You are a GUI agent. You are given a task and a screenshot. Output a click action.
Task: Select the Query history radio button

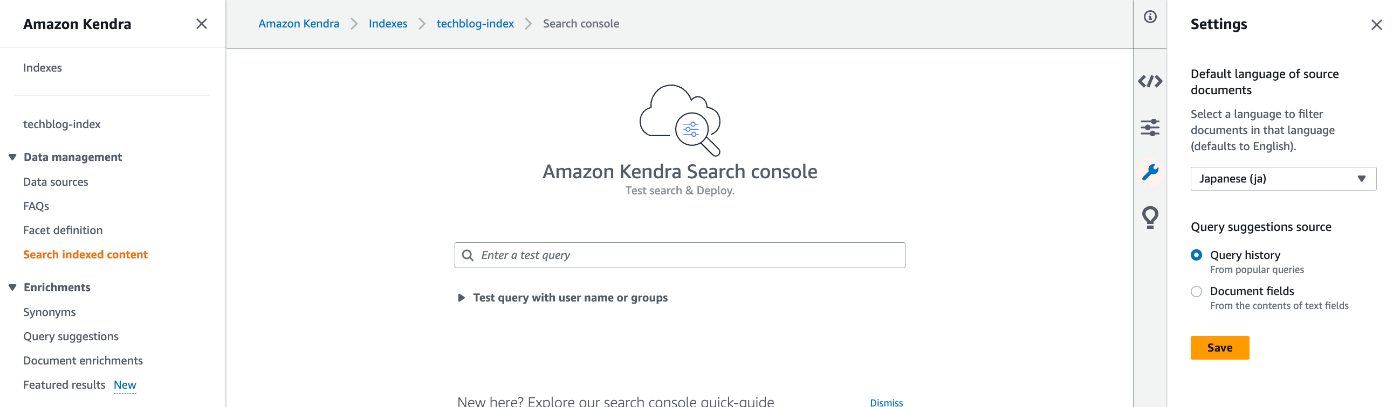click(1196, 255)
